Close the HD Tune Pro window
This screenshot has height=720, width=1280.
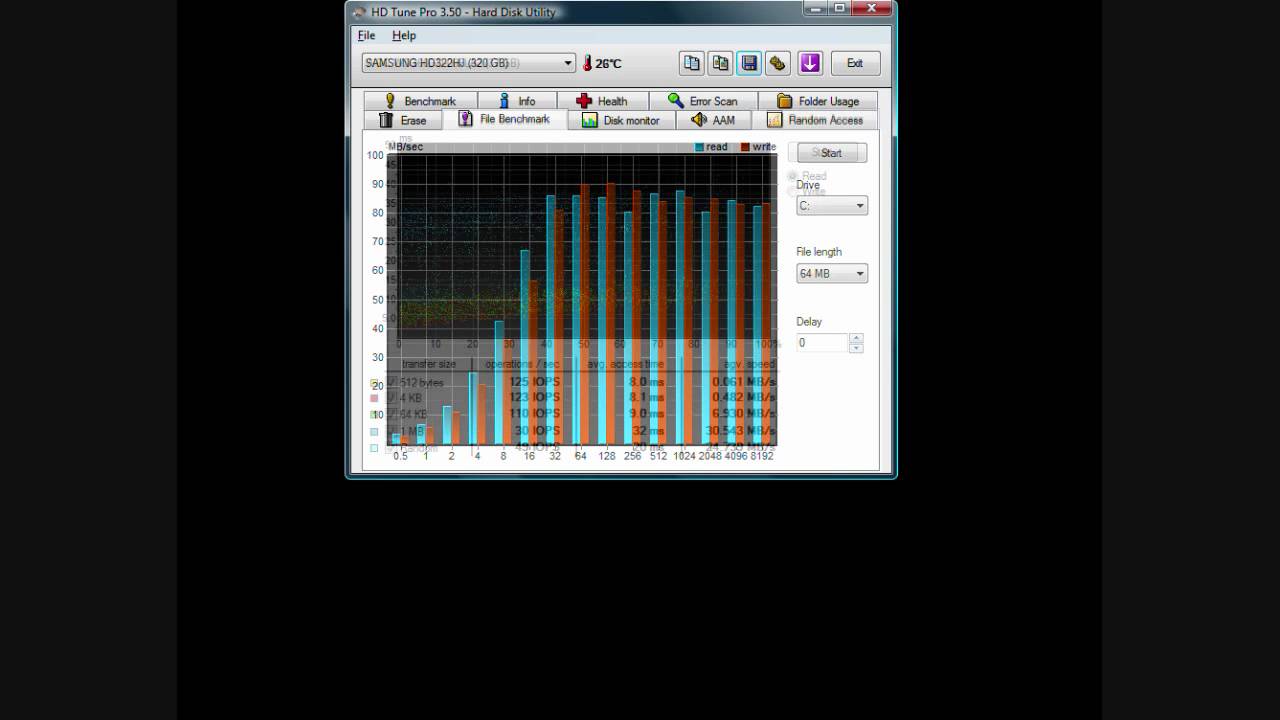[873, 8]
